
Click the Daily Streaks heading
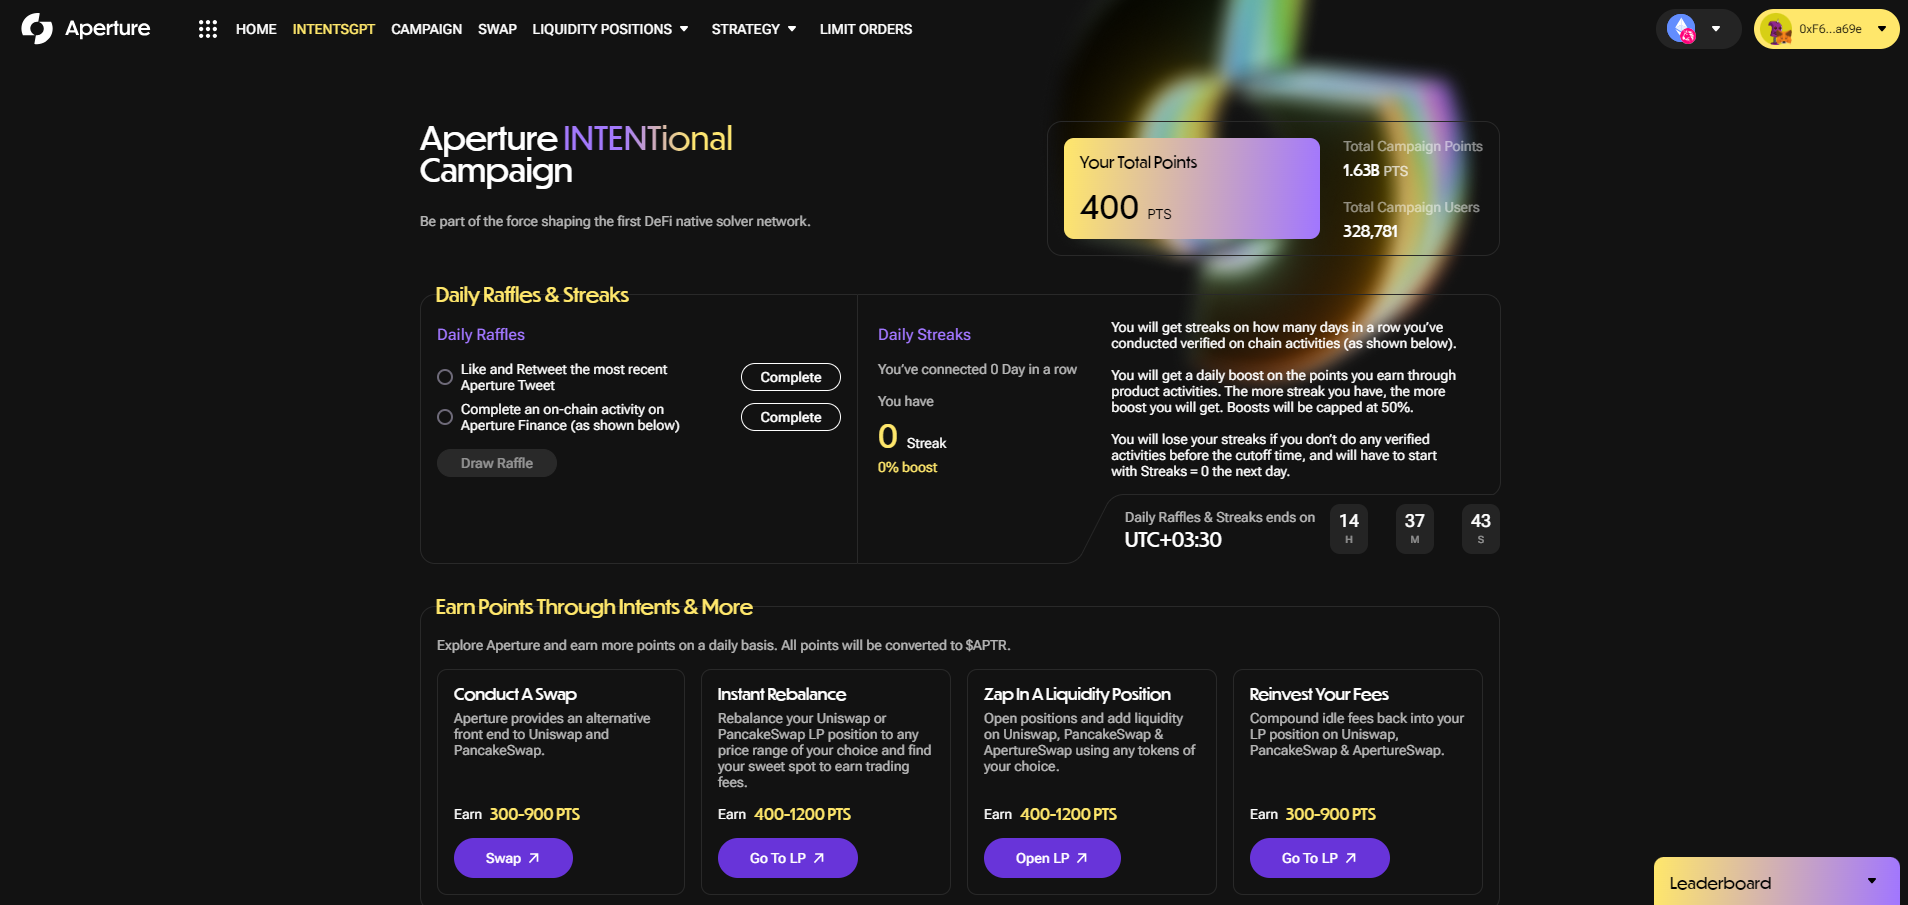click(924, 334)
